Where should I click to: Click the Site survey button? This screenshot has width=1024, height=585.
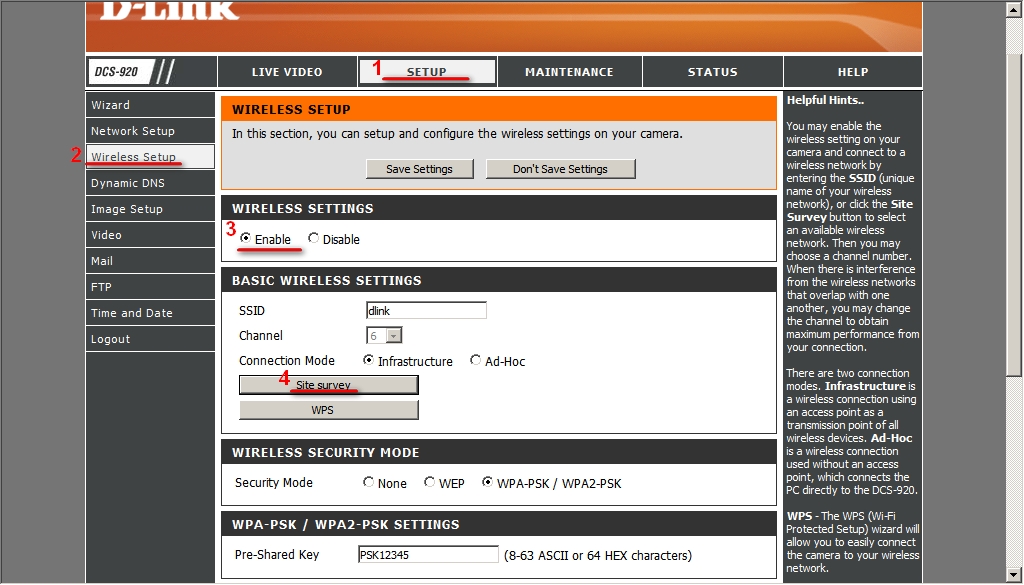pyautogui.click(x=328, y=385)
